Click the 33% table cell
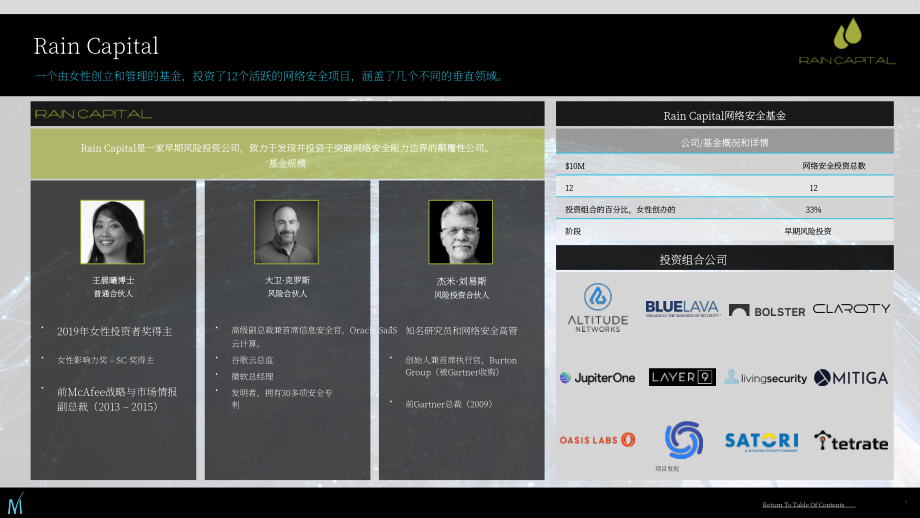Viewport: 920px width, 518px height. [x=813, y=209]
